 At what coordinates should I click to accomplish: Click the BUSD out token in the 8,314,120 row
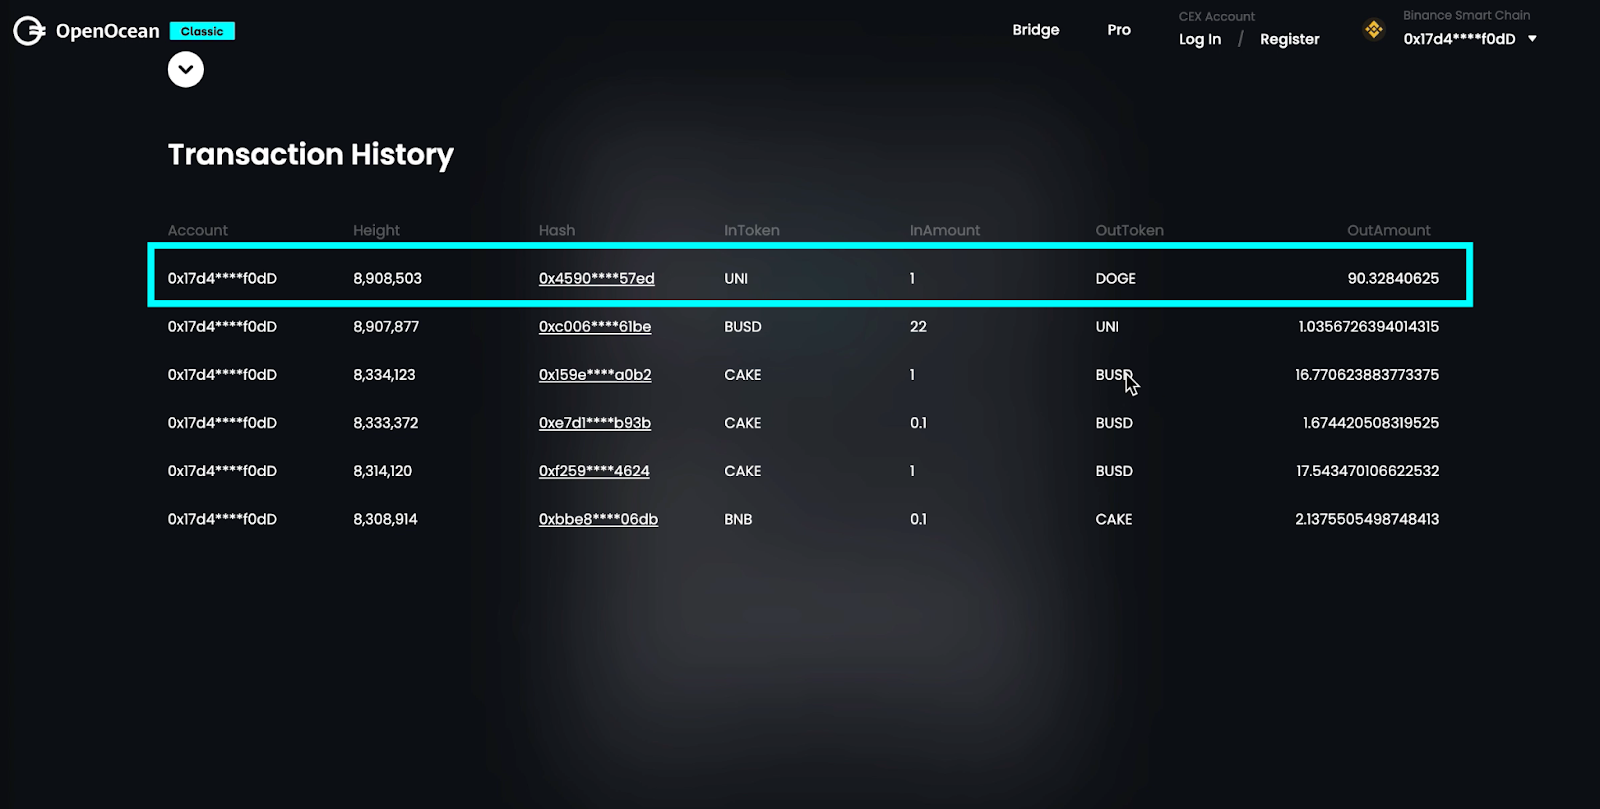click(x=1114, y=470)
